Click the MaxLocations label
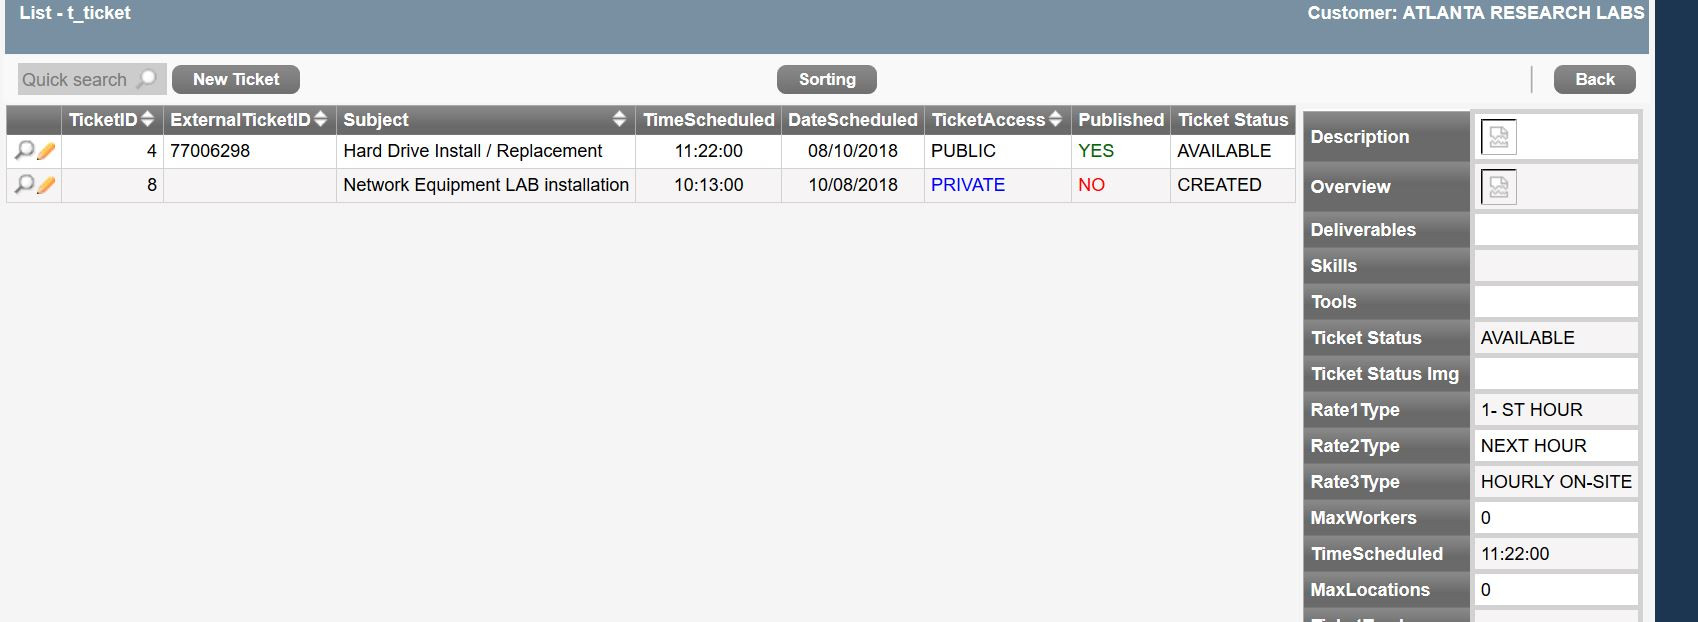This screenshot has width=1698, height=622. pos(1370,590)
